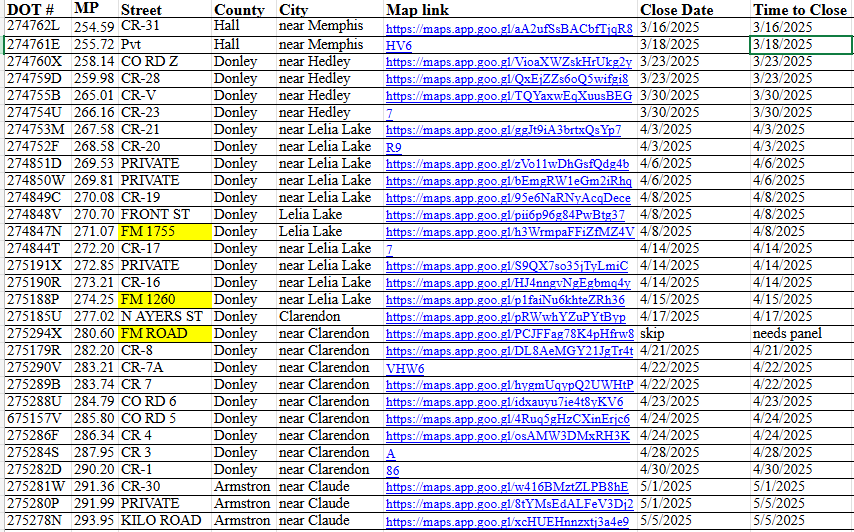The height and width of the screenshot is (532, 854).
Task: Select the 'skip' Close Date cell
Action: click(652, 334)
